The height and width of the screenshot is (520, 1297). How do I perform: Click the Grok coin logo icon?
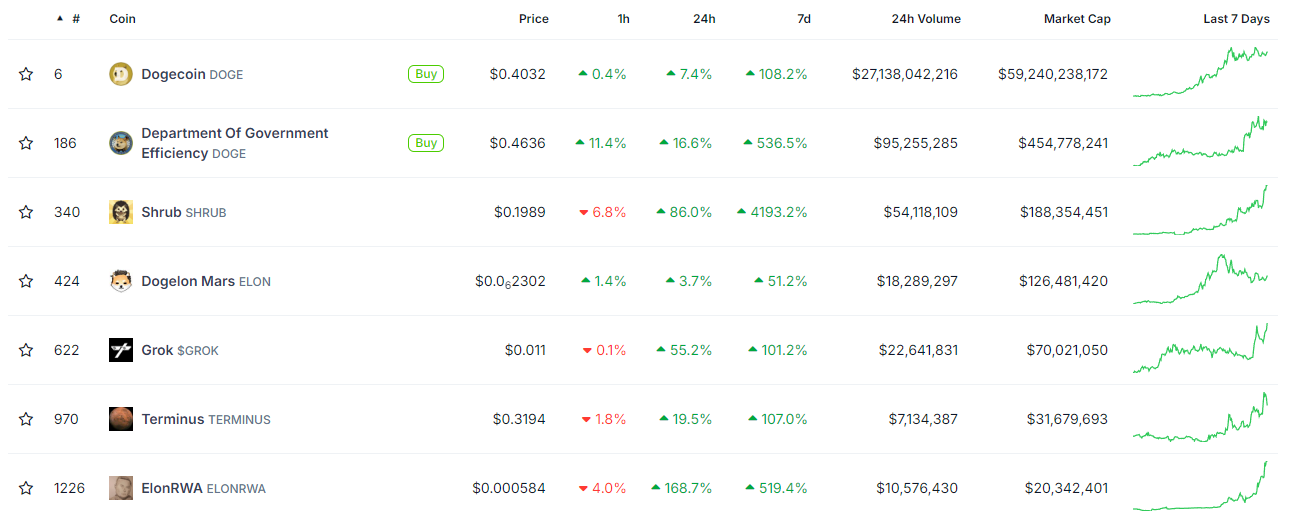[120, 350]
